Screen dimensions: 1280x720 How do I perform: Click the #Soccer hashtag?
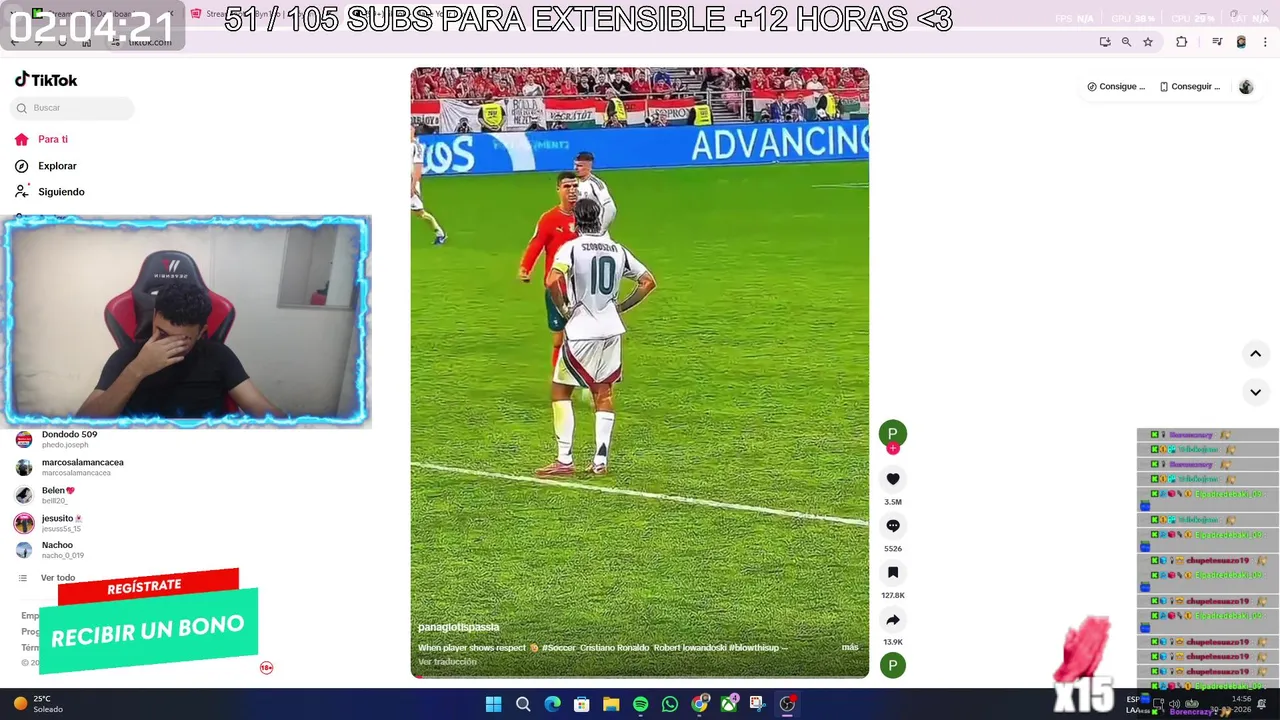pos(558,648)
